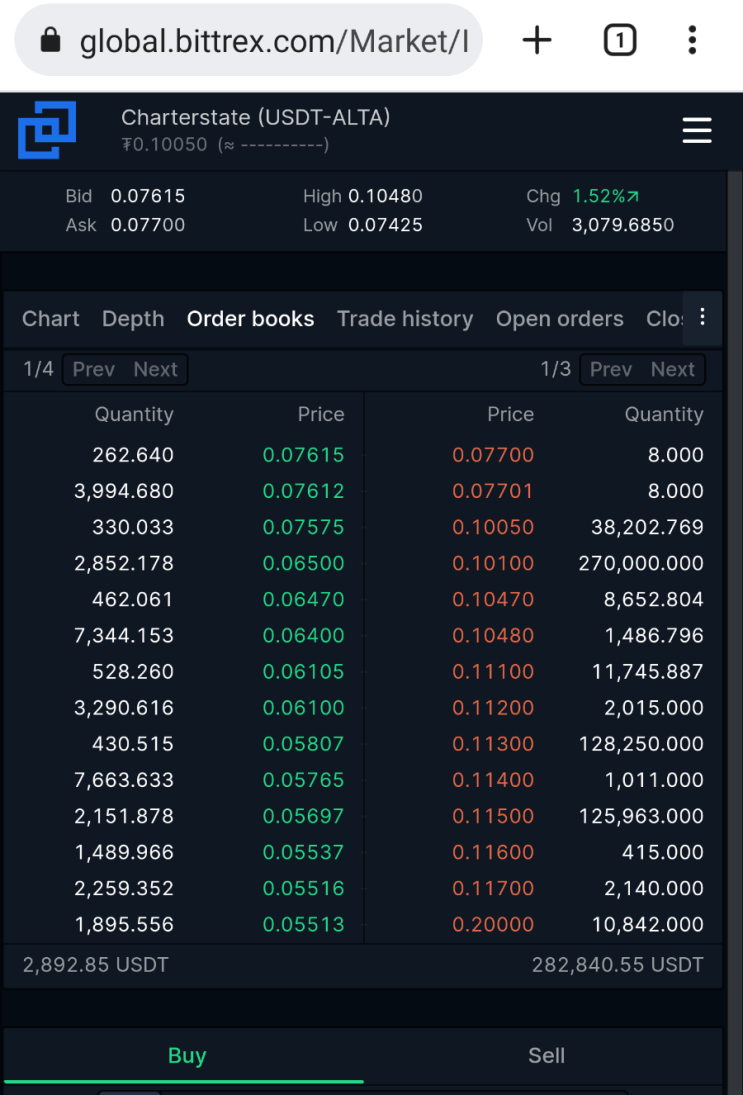
Task: Switch to the Chart tab
Action: (x=50, y=319)
